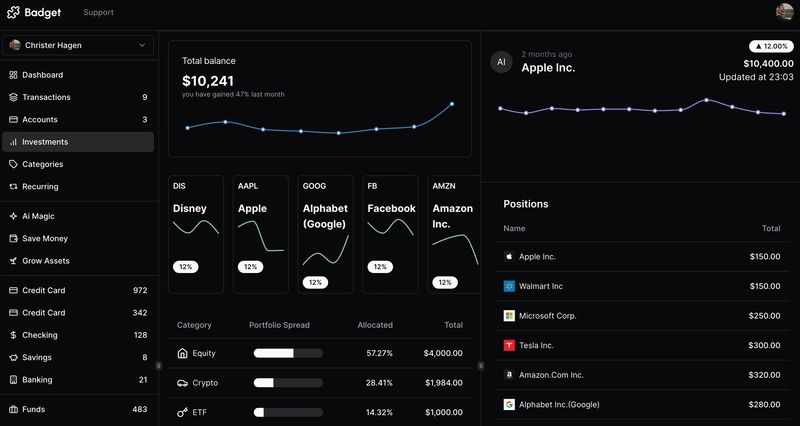The height and width of the screenshot is (426, 800).
Task: Click the AI avatar beside Apple Inc.
Action: click(x=502, y=62)
